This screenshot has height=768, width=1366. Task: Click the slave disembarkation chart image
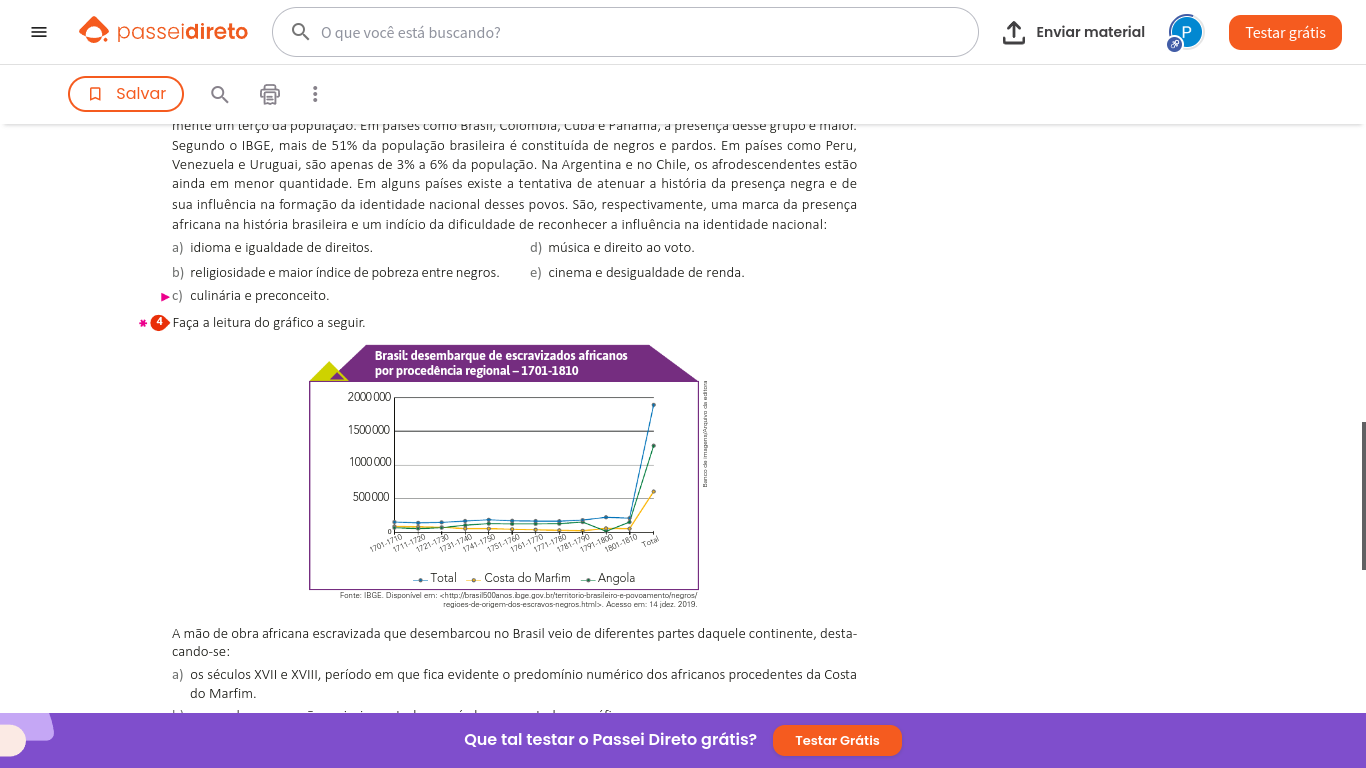504,470
